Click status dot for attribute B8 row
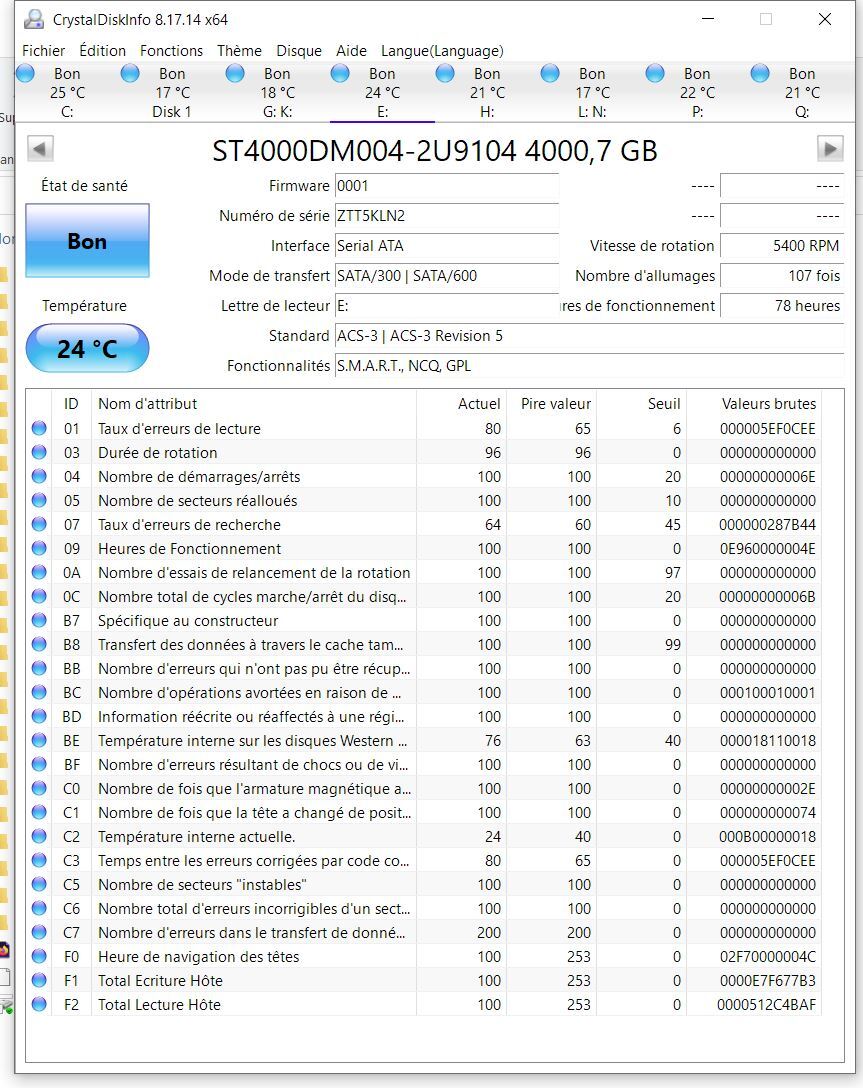863x1088 pixels. coord(39,644)
